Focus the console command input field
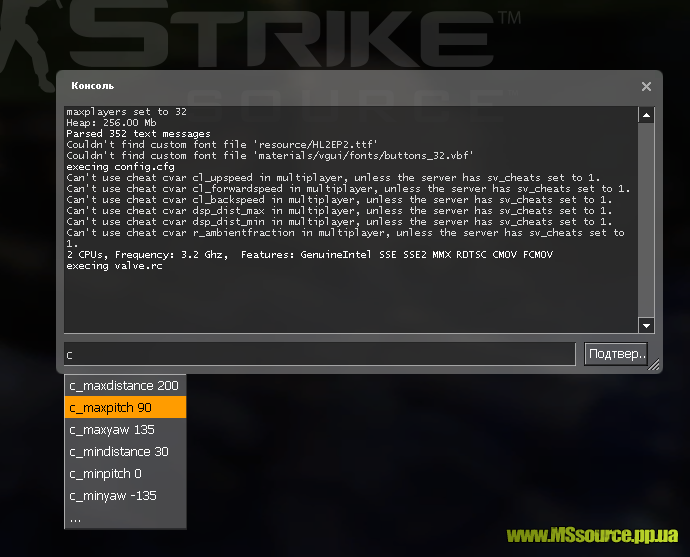 click(320, 354)
